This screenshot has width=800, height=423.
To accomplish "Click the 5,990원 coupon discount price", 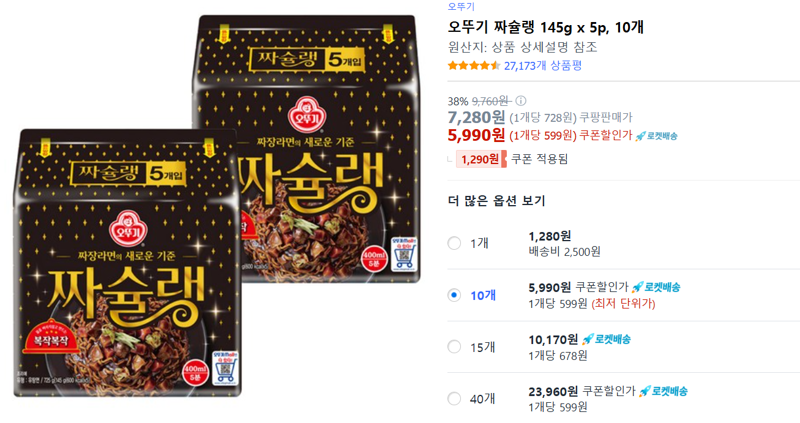I will (476, 135).
